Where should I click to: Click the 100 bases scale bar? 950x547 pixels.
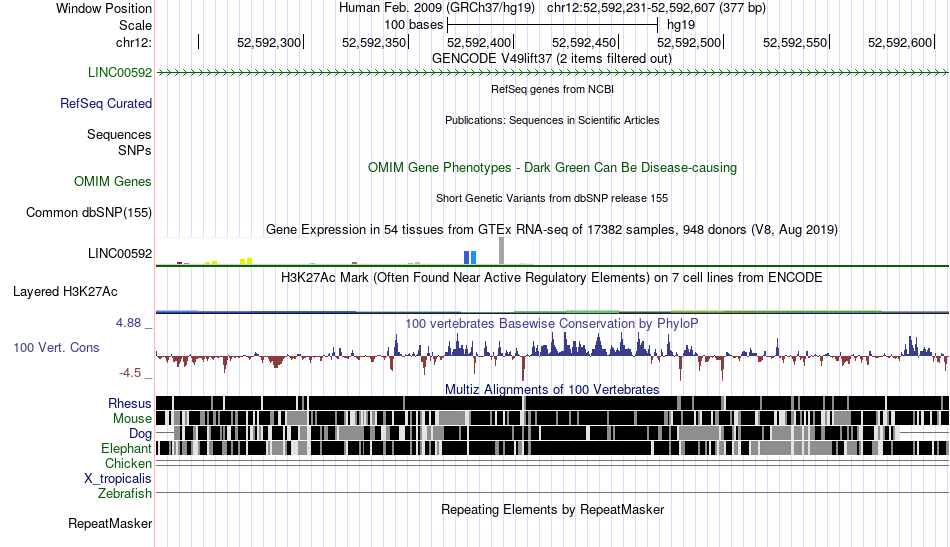(x=552, y=25)
